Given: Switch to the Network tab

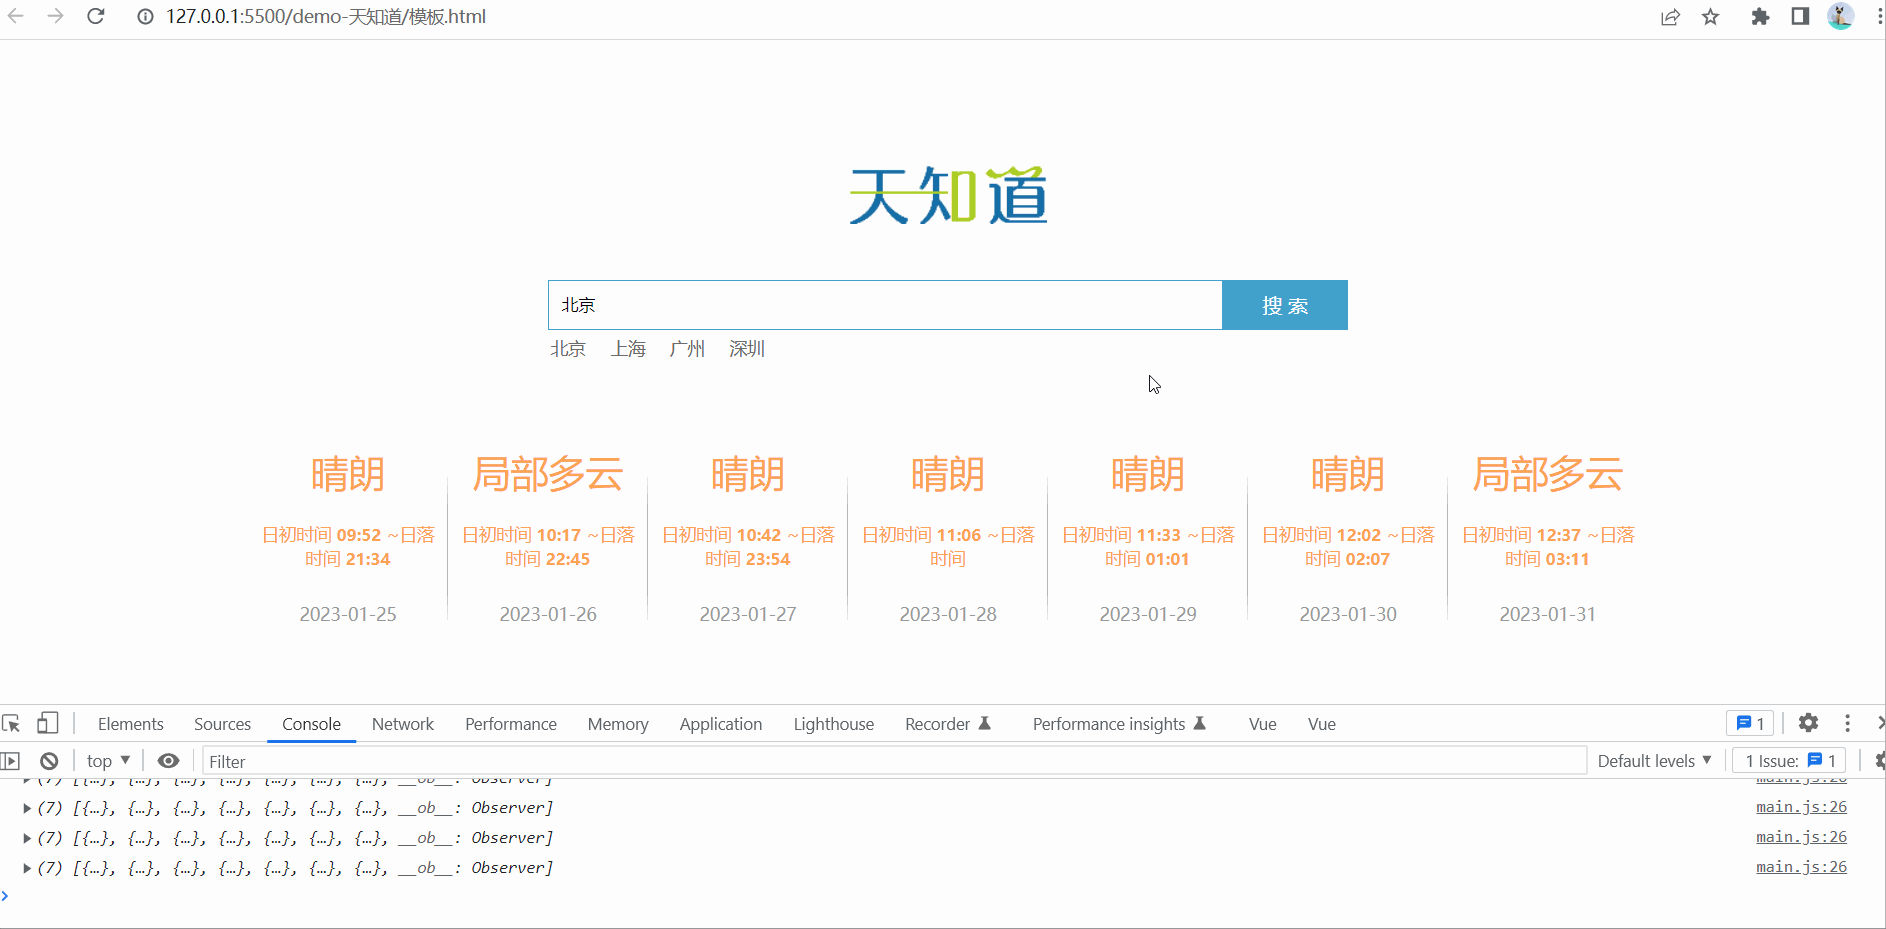Looking at the screenshot, I should [x=402, y=723].
